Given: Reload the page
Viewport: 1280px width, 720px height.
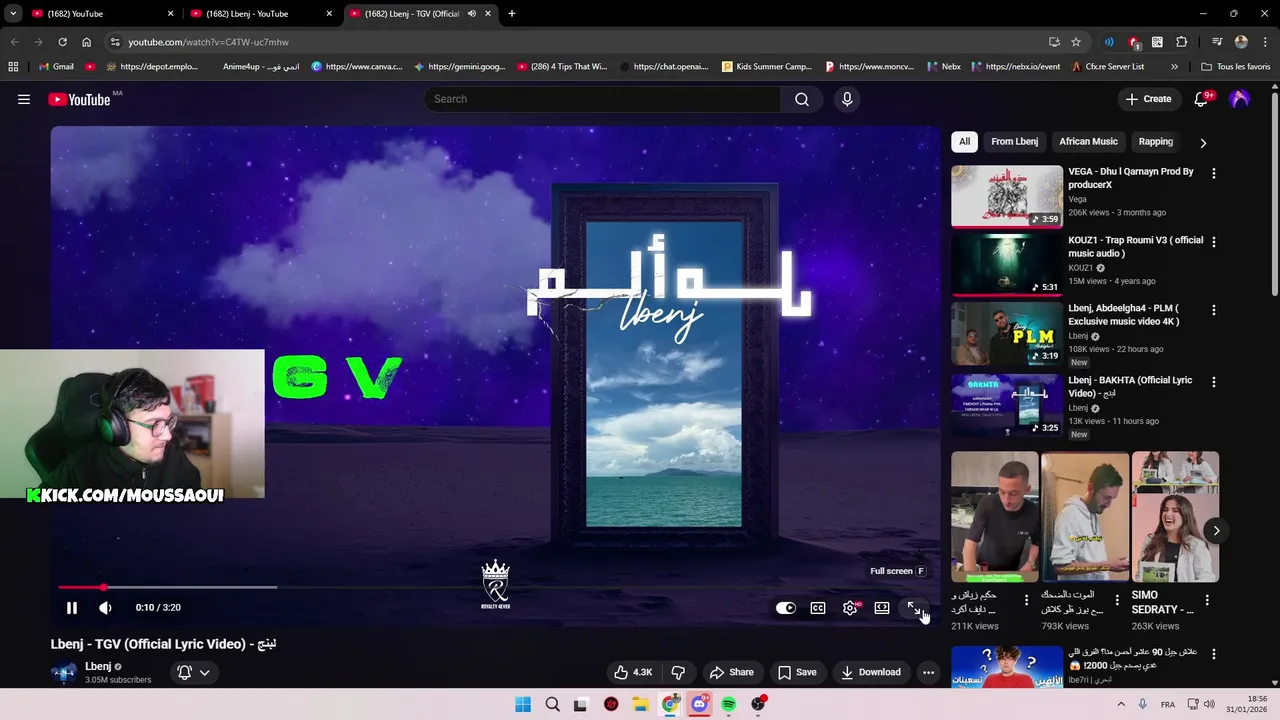Looking at the screenshot, I should (x=62, y=42).
